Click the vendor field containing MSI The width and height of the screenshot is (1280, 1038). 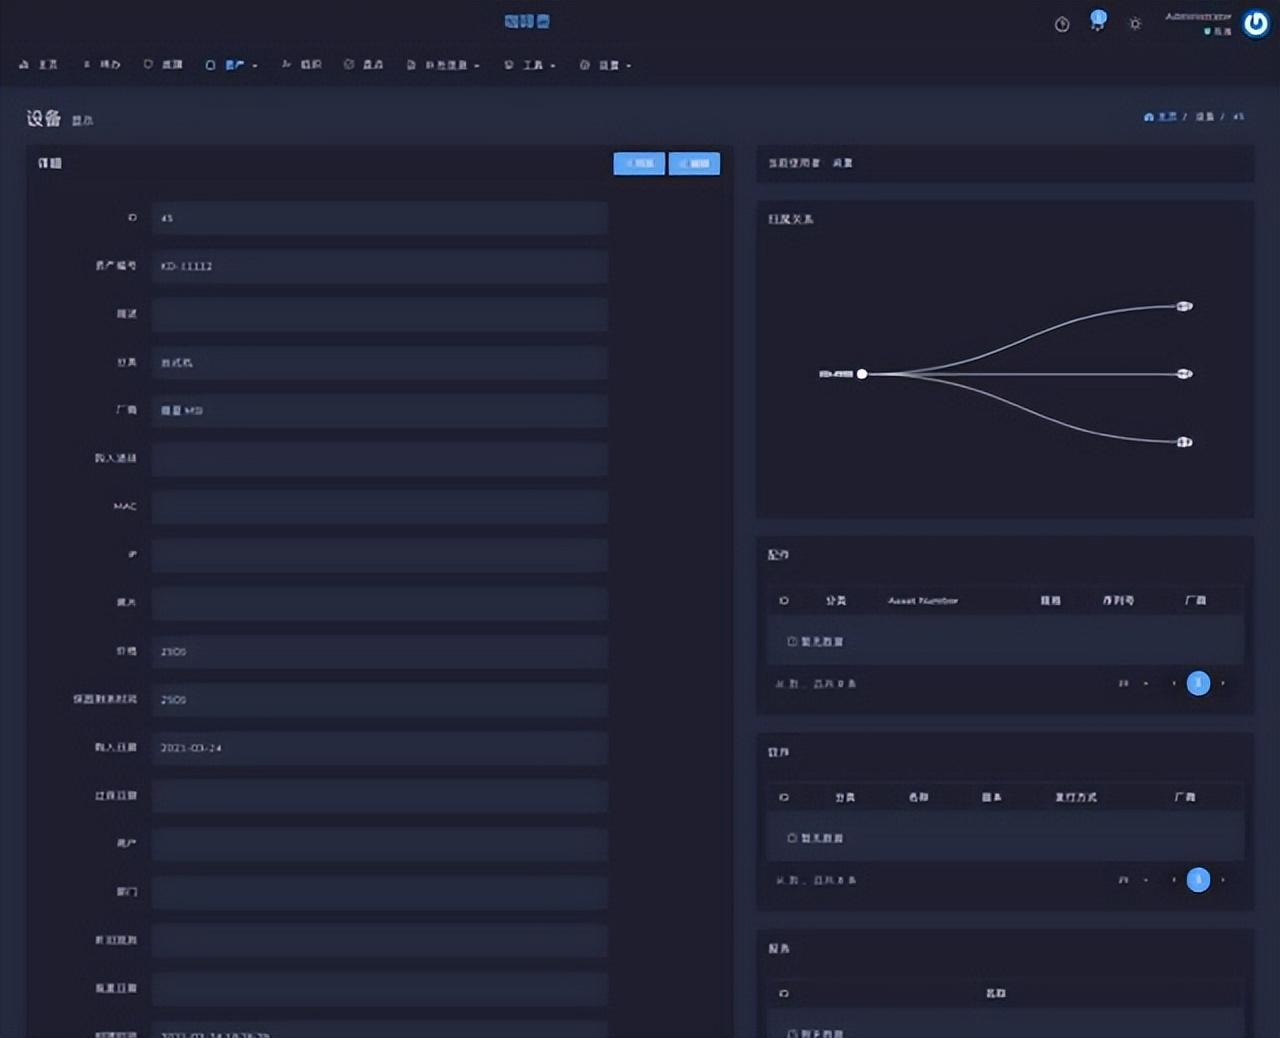coord(380,411)
